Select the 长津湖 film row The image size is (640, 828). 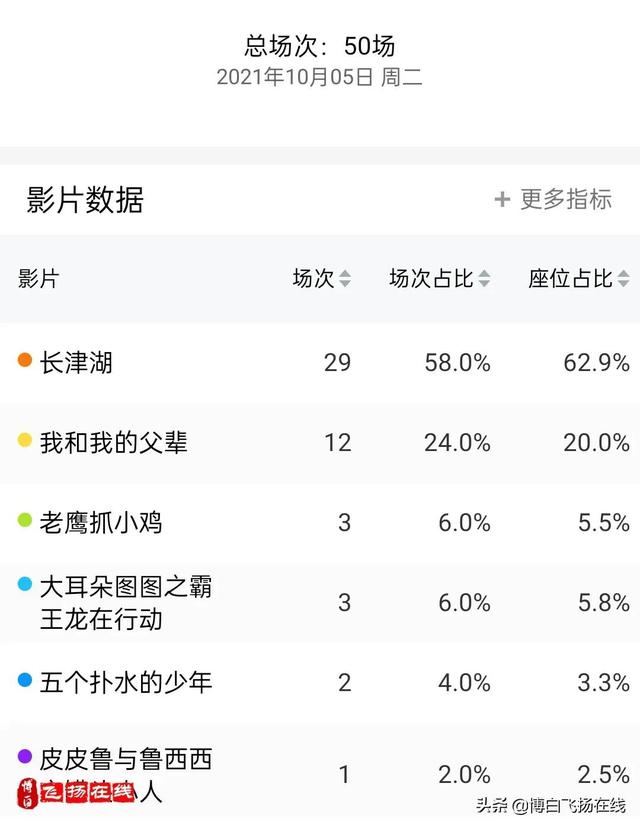(x=320, y=363)
